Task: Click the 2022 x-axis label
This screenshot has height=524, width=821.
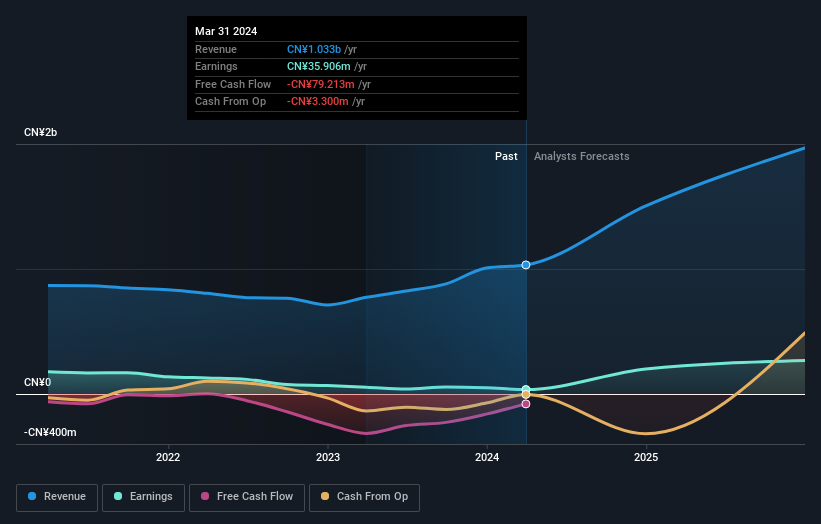Action: tap(168, 458)
